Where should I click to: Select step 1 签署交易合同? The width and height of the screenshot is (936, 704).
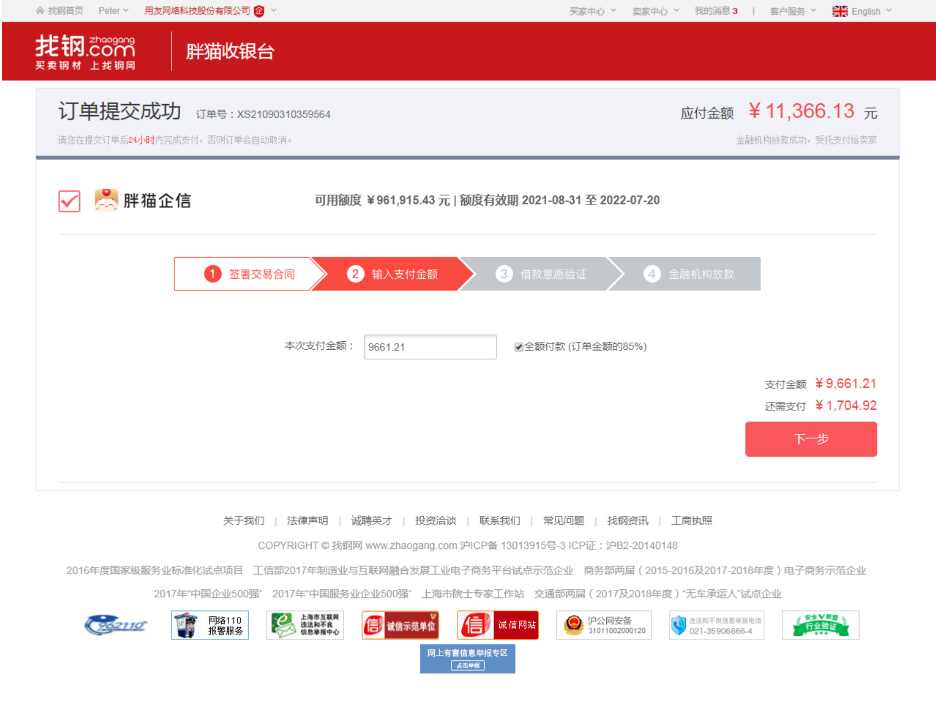(250, 274)
